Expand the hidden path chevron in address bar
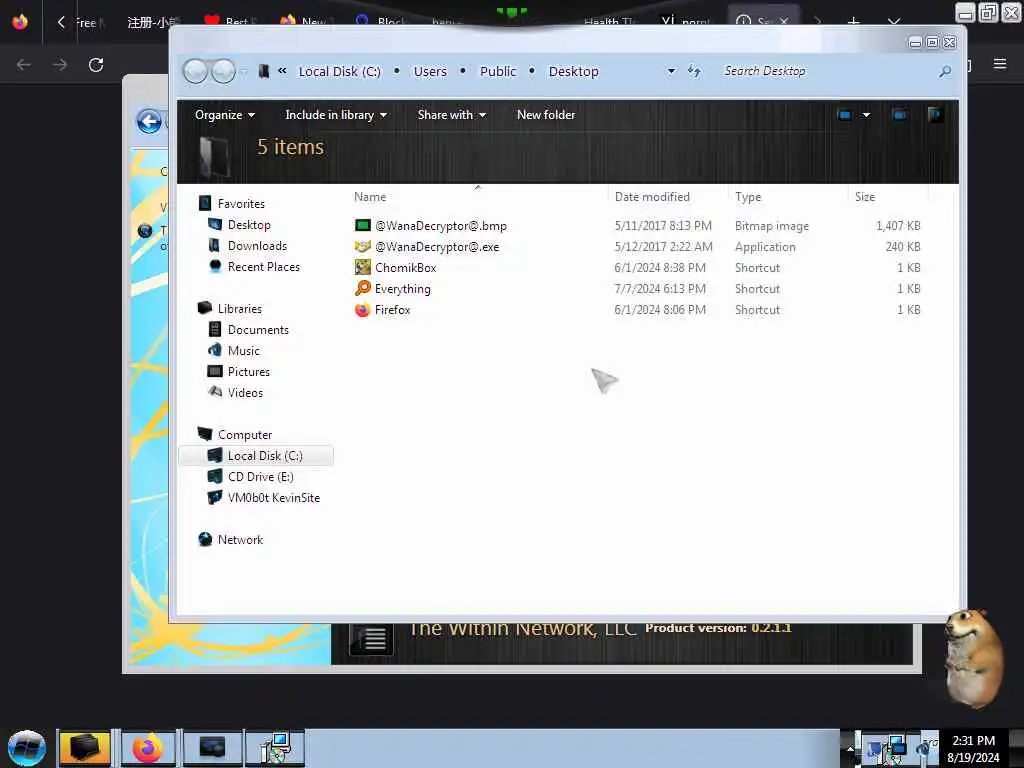Viewport: 1024px width, 768px height. click(282, 71)
